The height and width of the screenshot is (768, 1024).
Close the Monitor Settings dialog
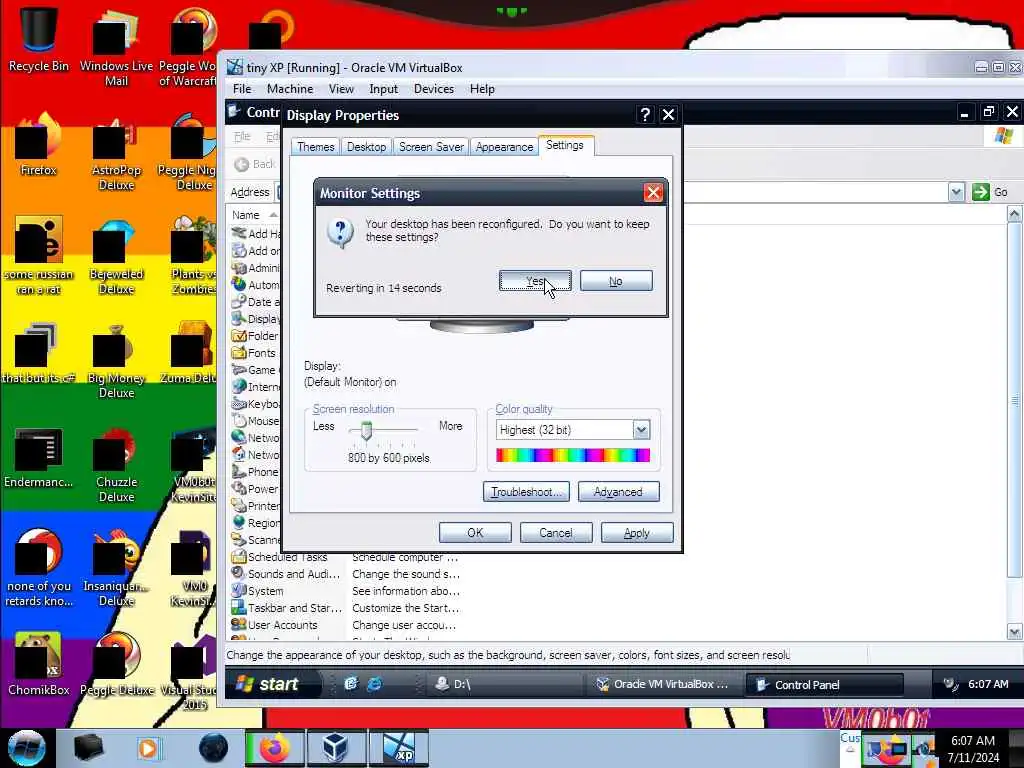[x=653, y=193]
